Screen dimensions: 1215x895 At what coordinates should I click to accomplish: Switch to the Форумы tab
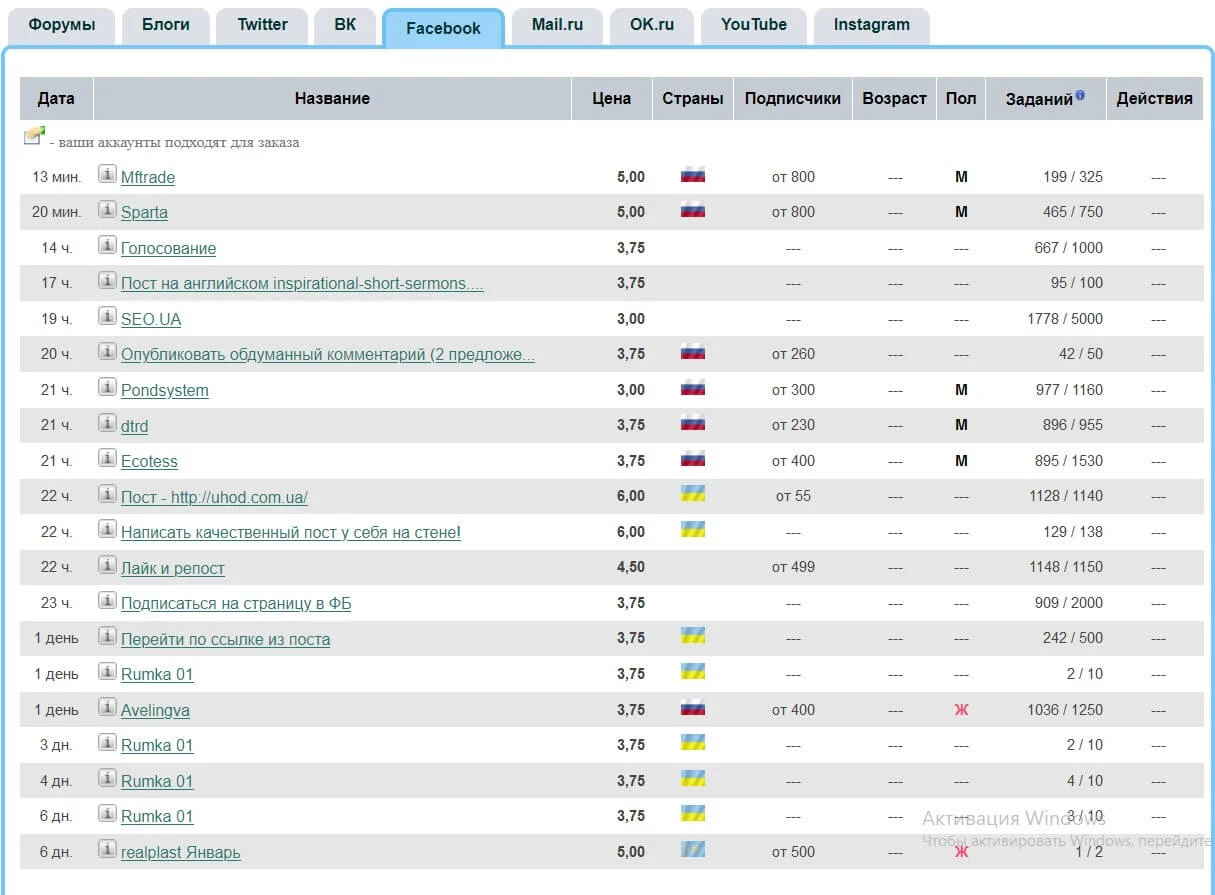coord(62,25)
